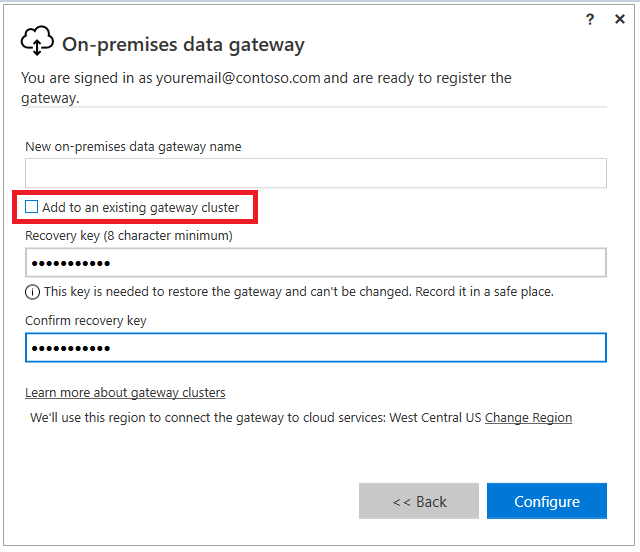Close the gateway setup dialog
This screenshot has height=552, width=640.
point(620,19)
